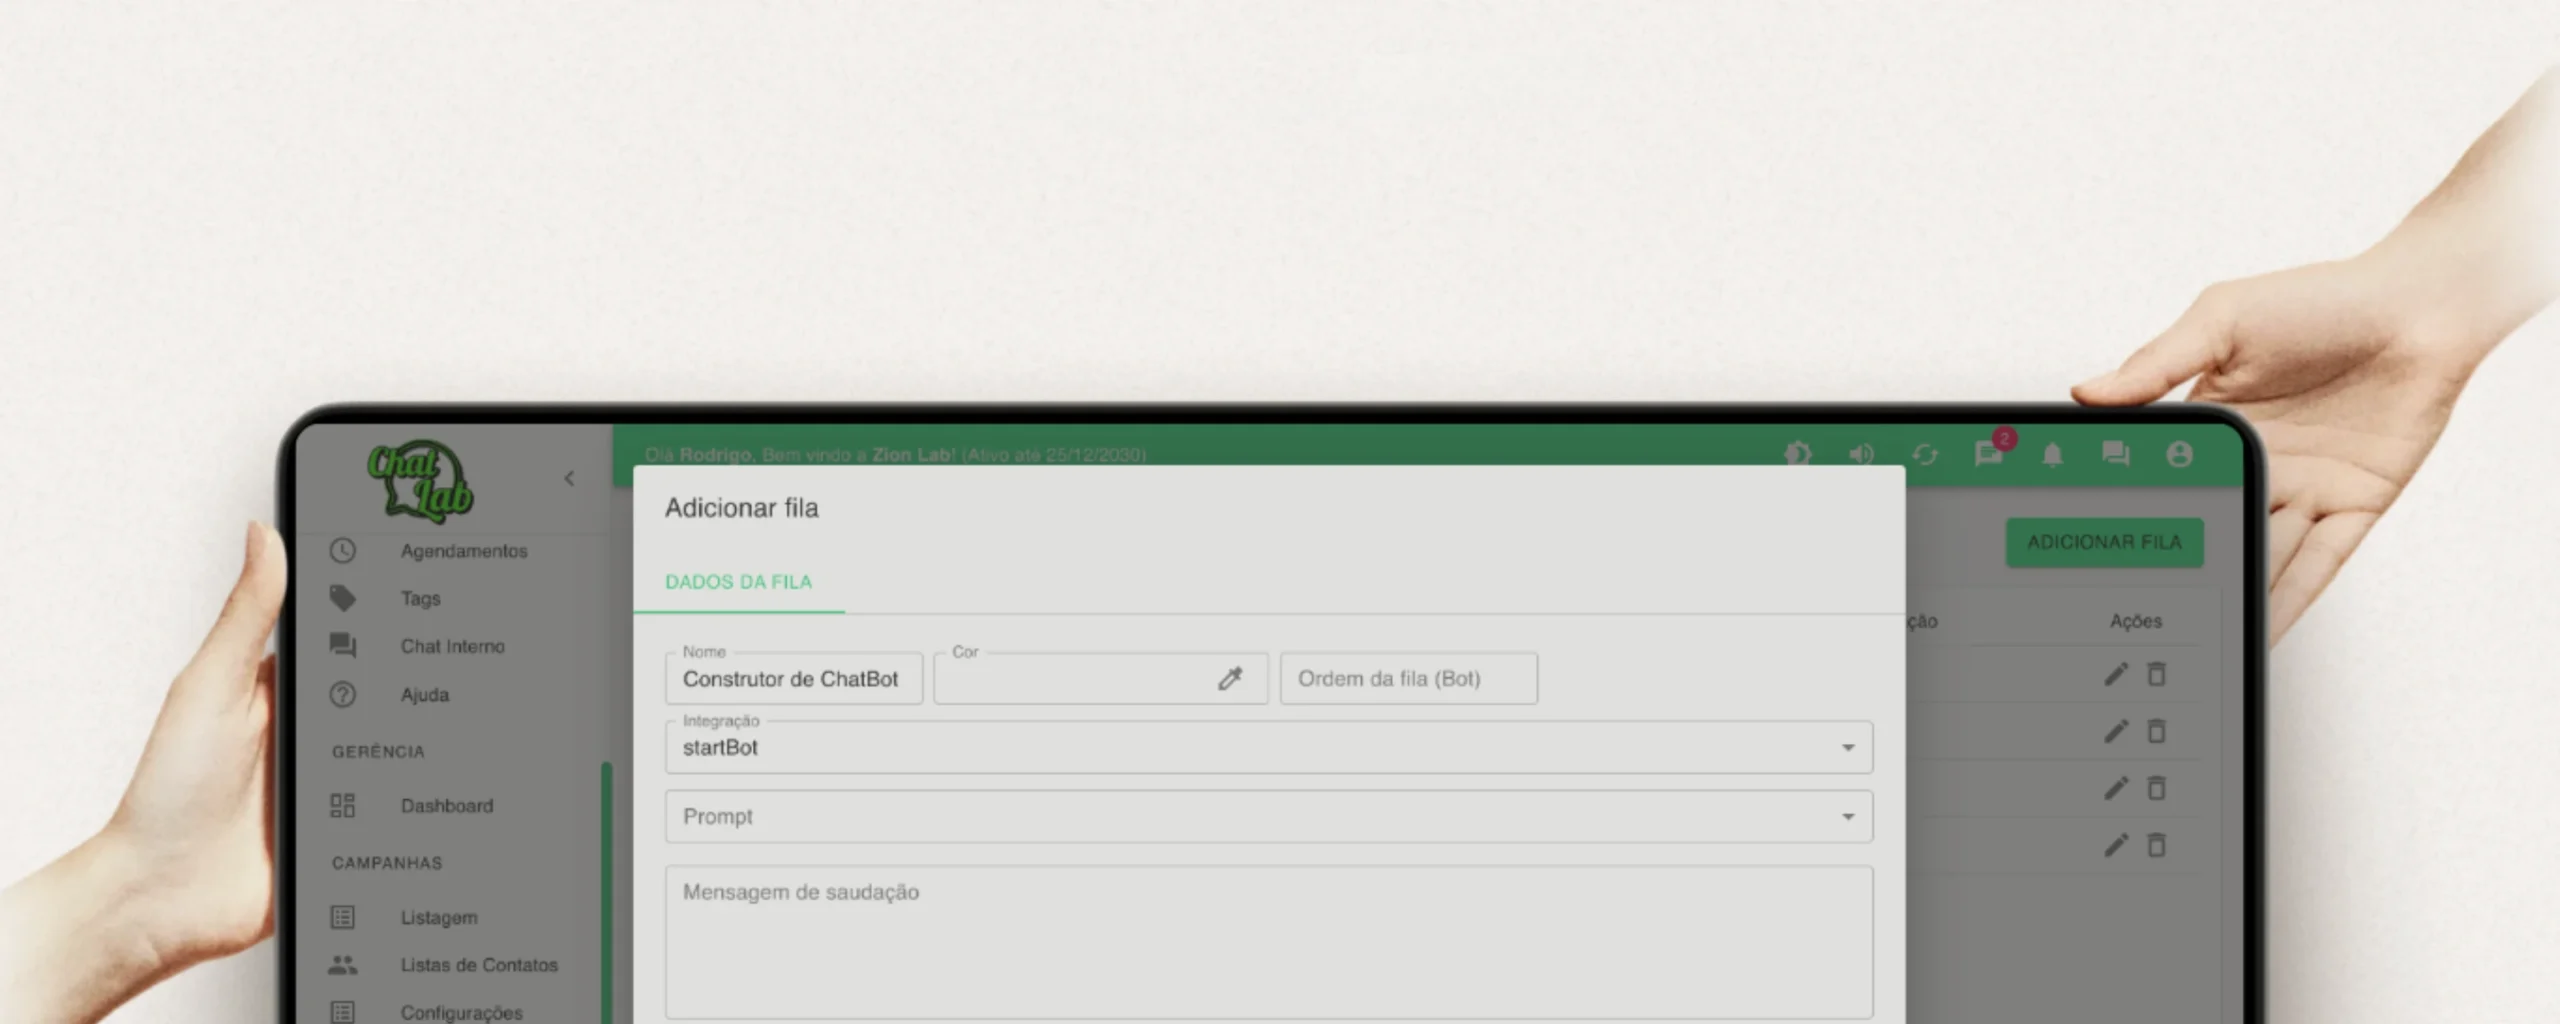The height and width of the screenshot is (1024, 2560).
Task: Open chat messages with badge 2
Action: (1990, 453)
